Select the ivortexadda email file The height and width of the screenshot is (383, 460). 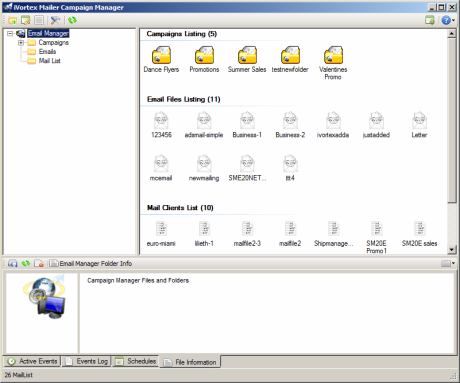[x=333, y=125]
